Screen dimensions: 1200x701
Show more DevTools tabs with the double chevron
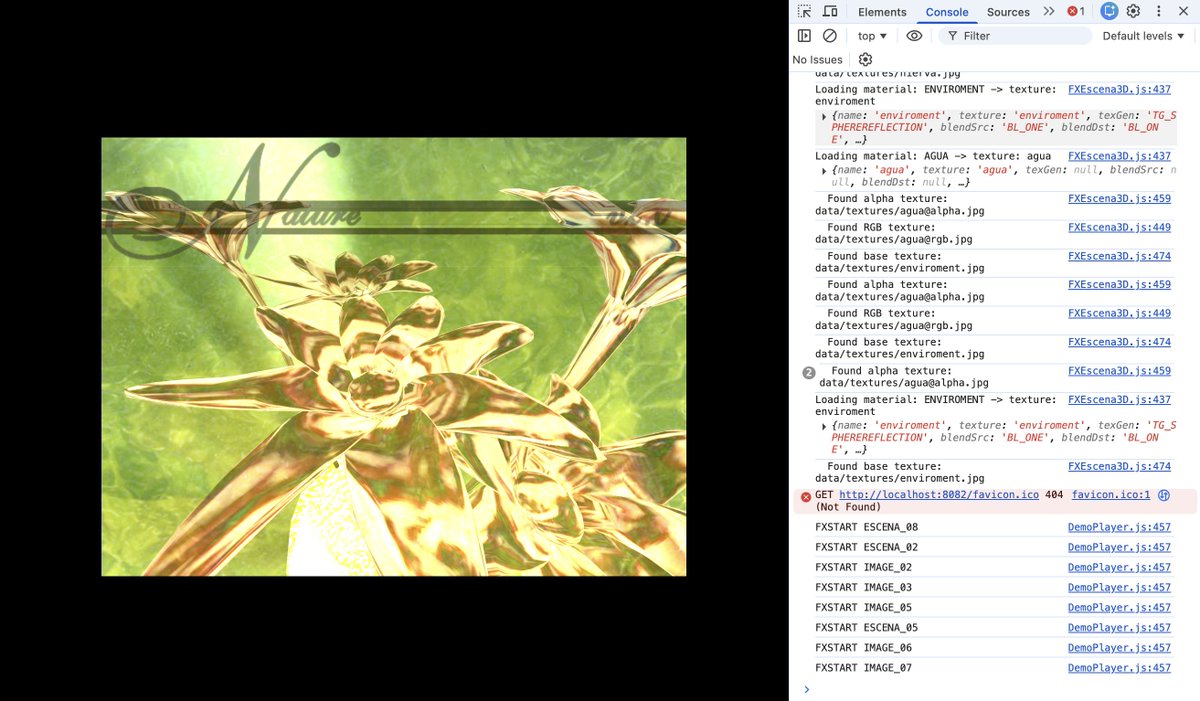point(1048,11)
